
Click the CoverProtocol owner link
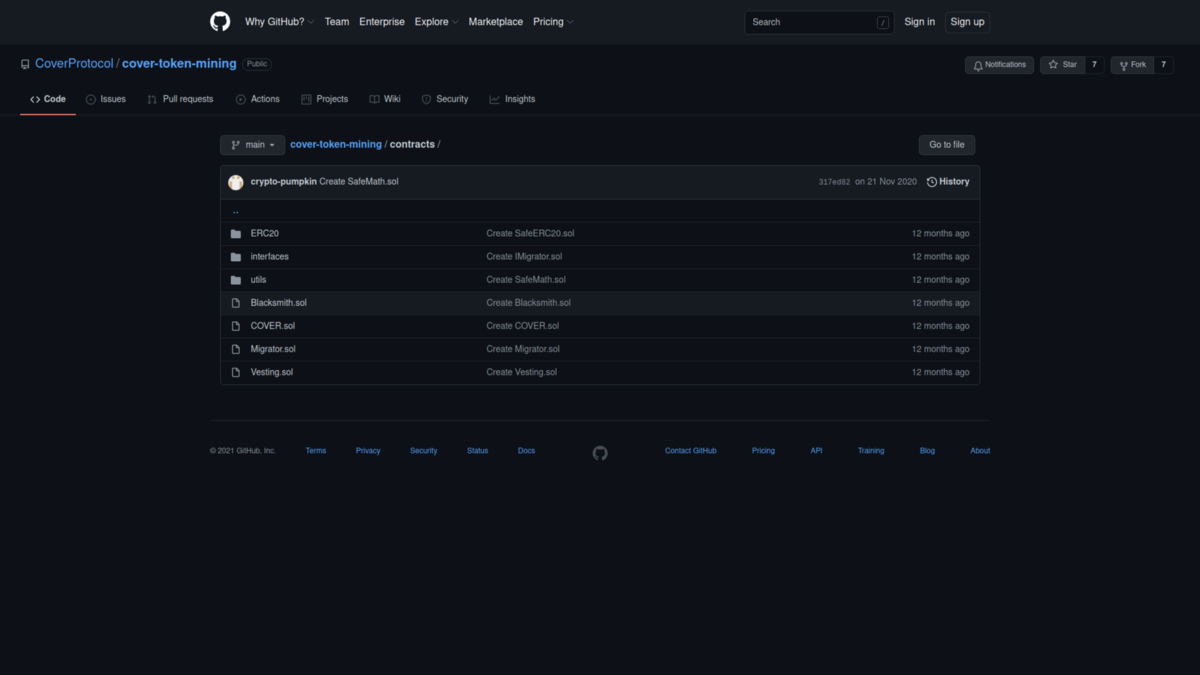click(74, 64)
